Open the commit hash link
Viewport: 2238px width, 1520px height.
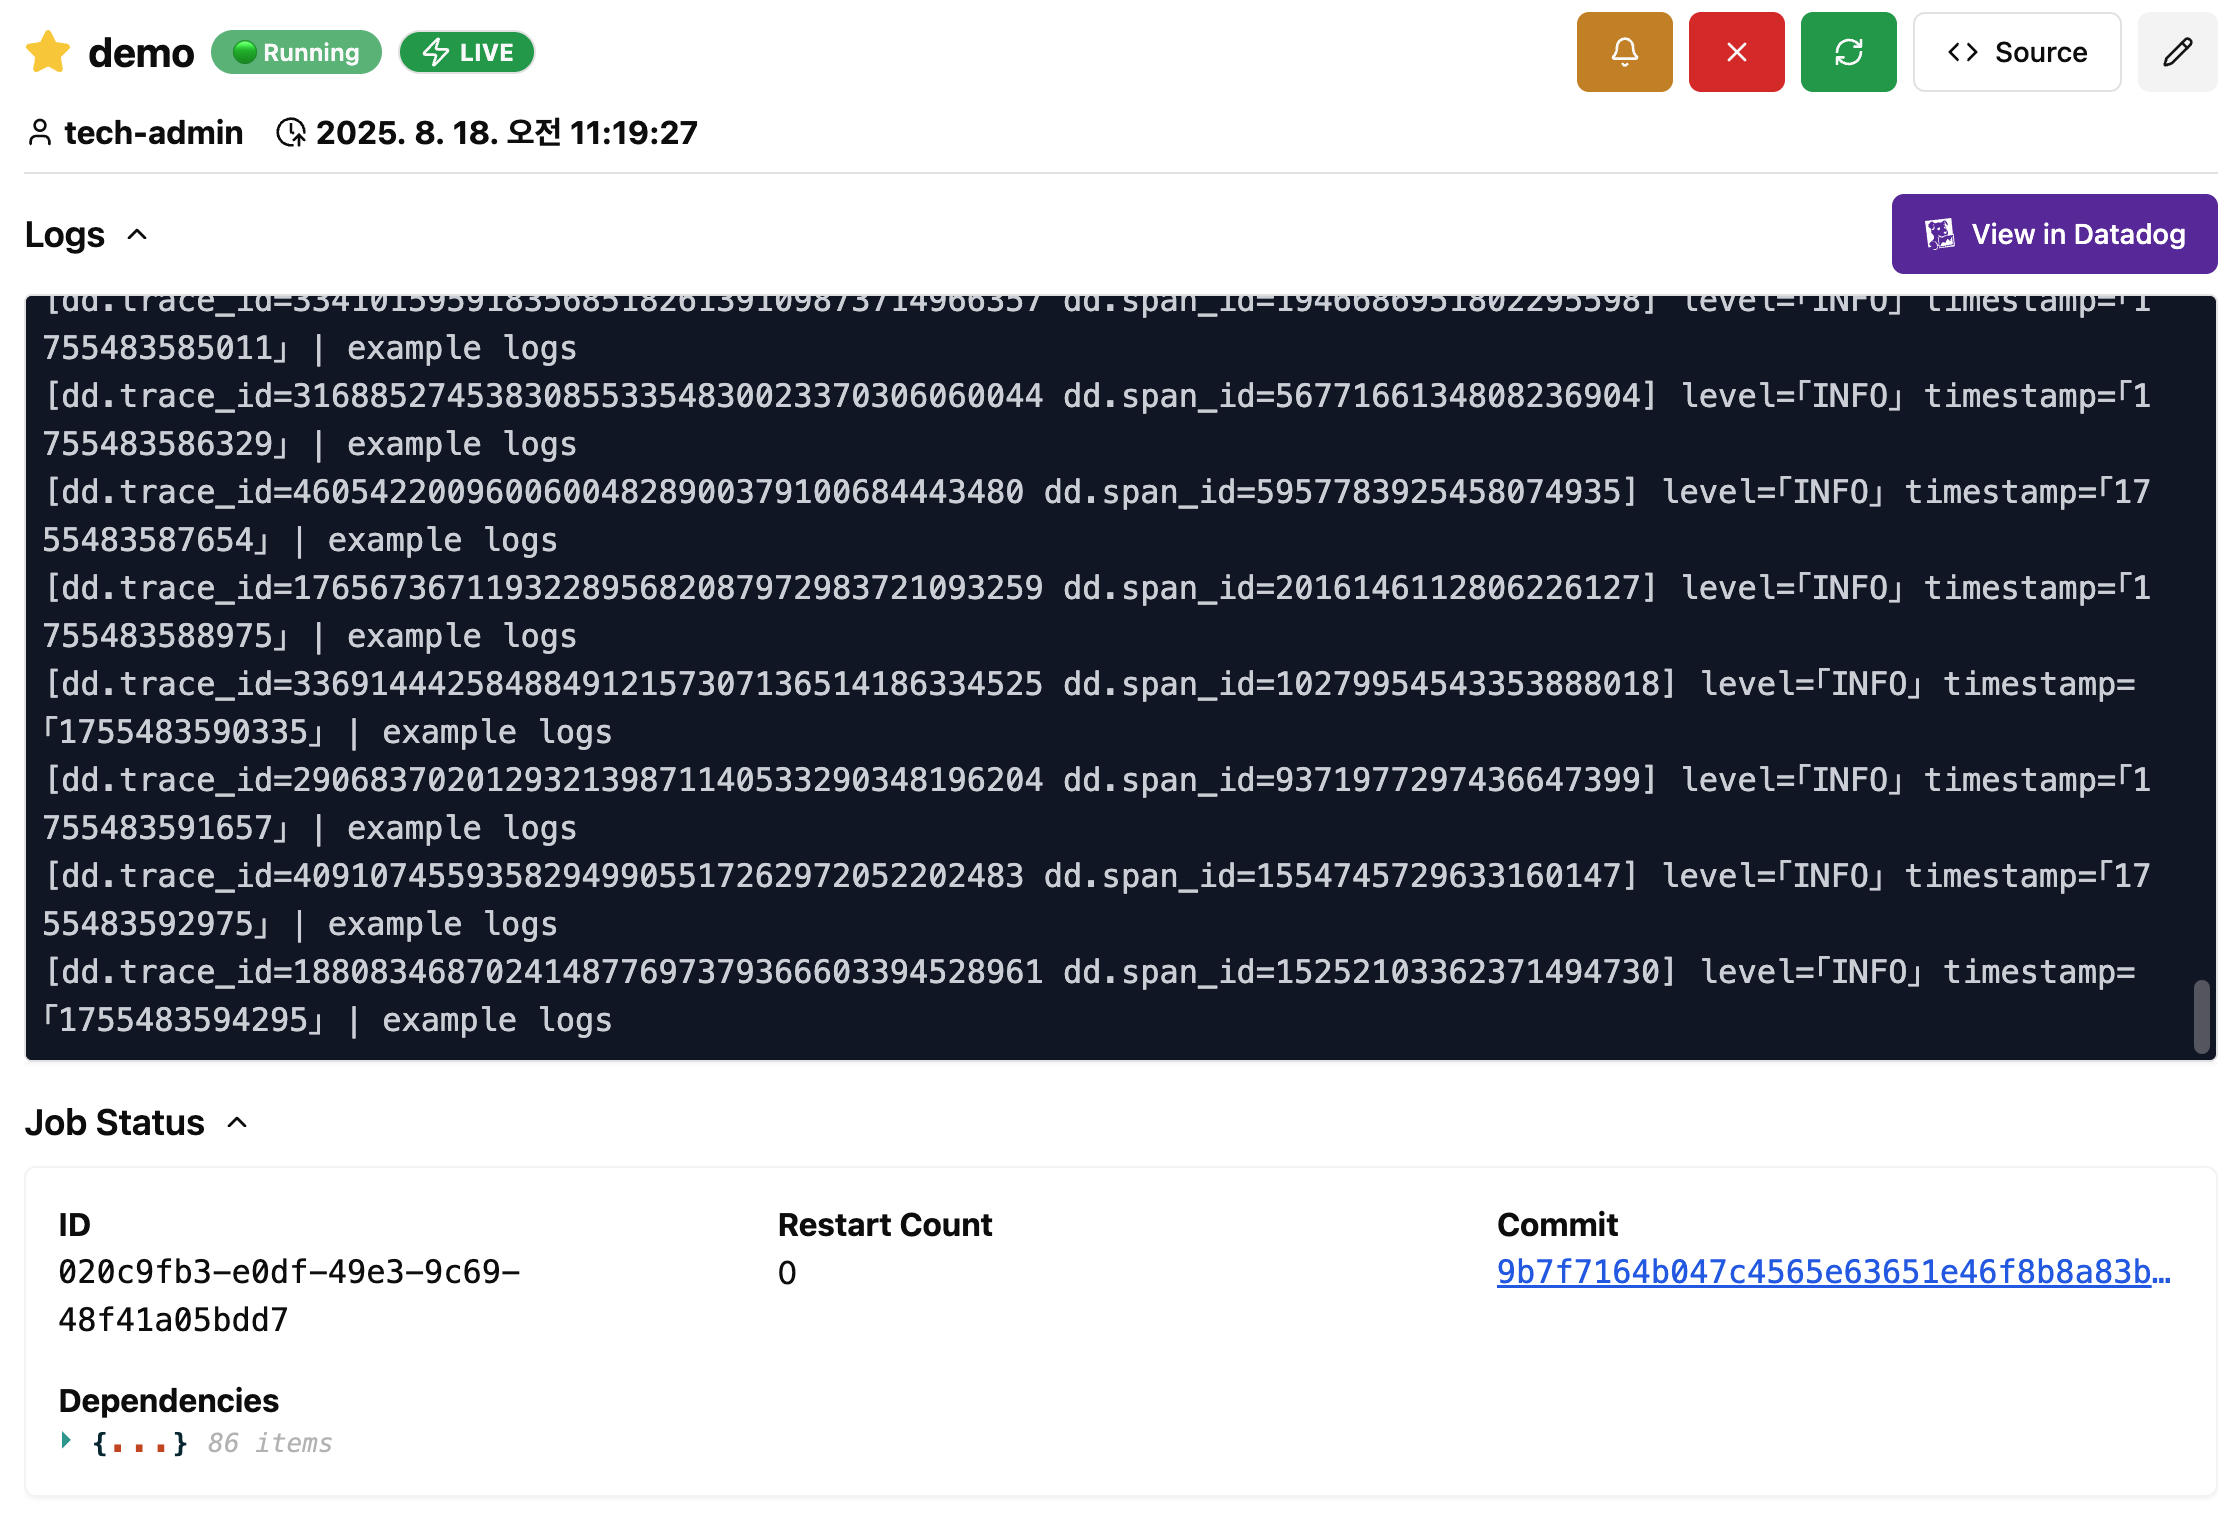click(1833, 1272)
